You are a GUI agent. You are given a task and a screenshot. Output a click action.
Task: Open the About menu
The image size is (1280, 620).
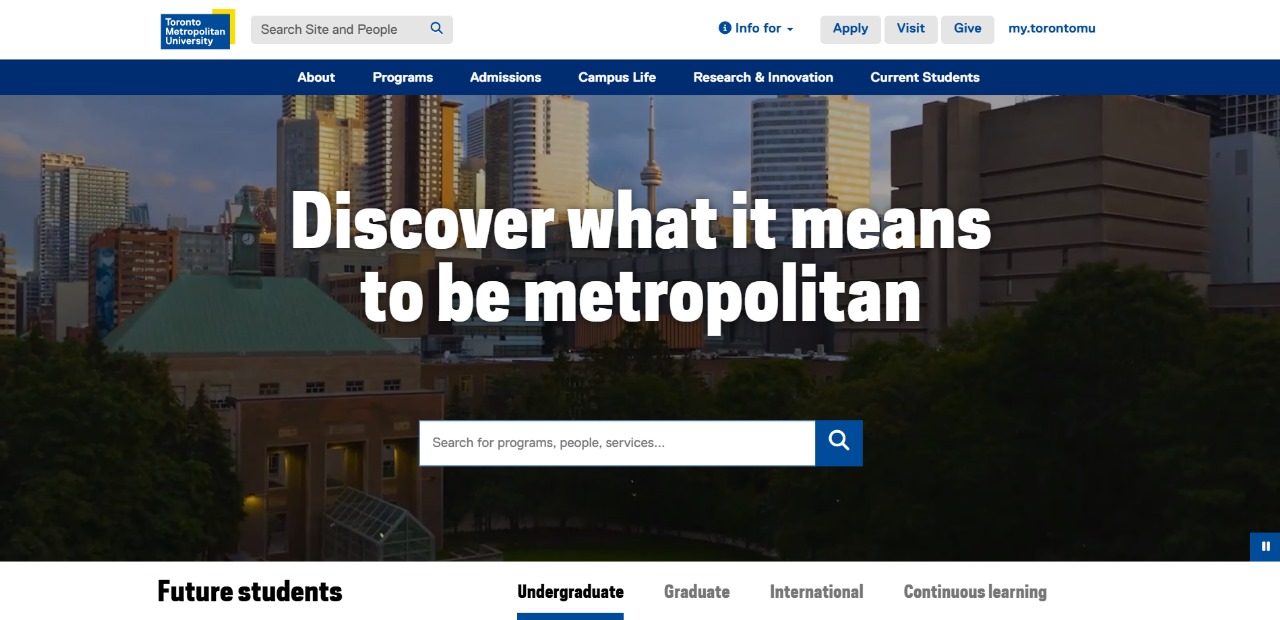316,77
